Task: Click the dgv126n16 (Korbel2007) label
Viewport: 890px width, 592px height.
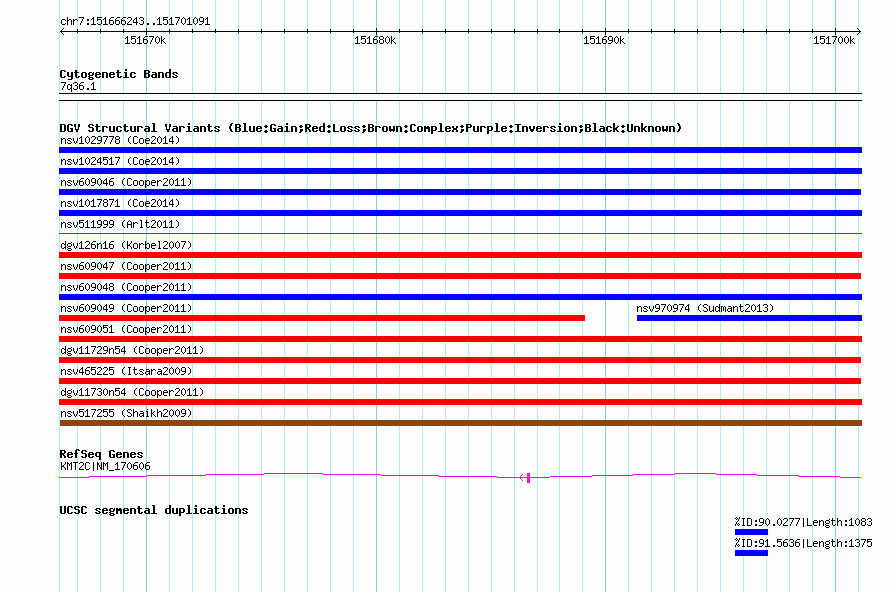Action: (x=126, y=245)
